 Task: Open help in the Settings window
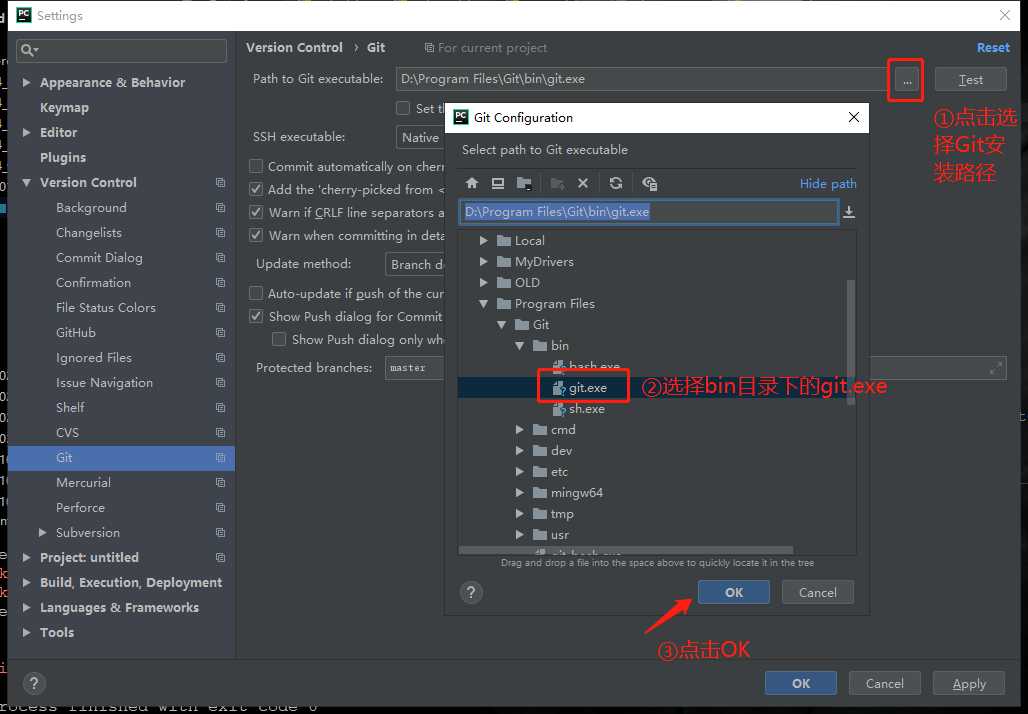tap(34, 684)
